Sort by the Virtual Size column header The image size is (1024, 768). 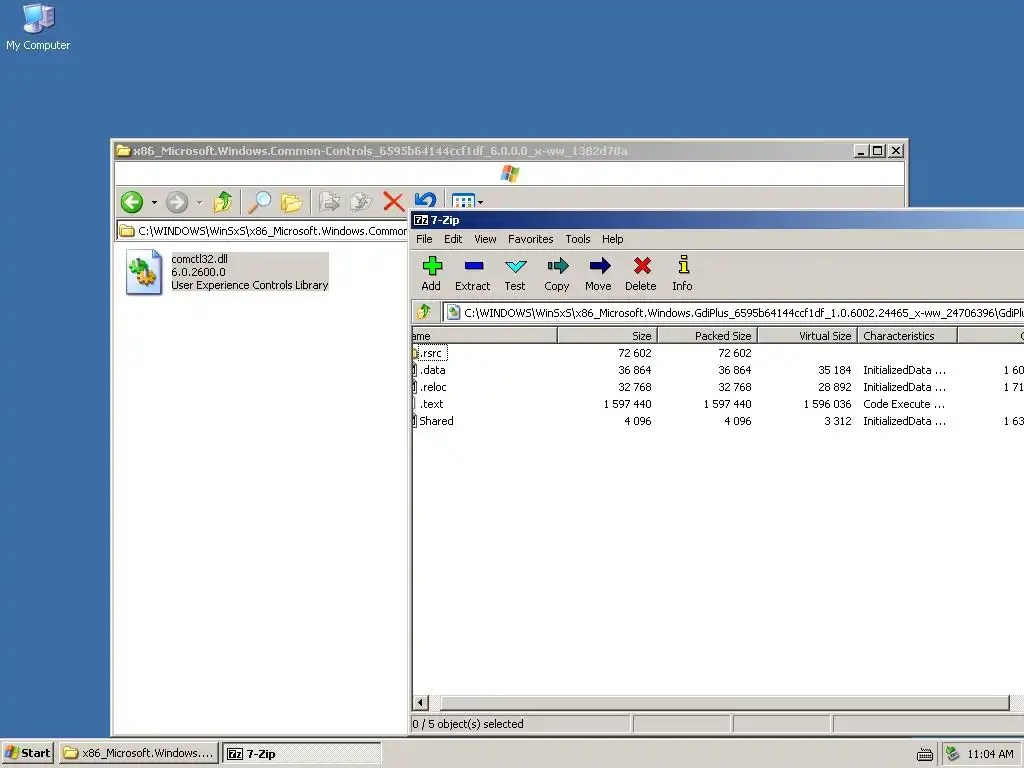click(807, 336)
